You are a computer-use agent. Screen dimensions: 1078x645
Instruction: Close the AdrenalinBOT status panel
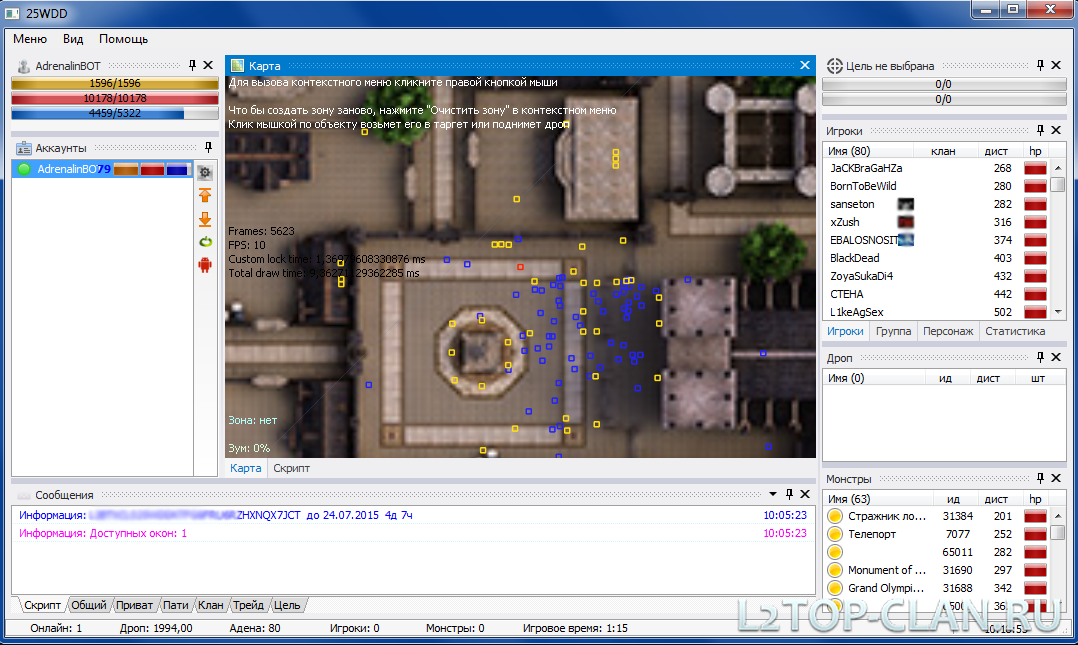[208, 65]
